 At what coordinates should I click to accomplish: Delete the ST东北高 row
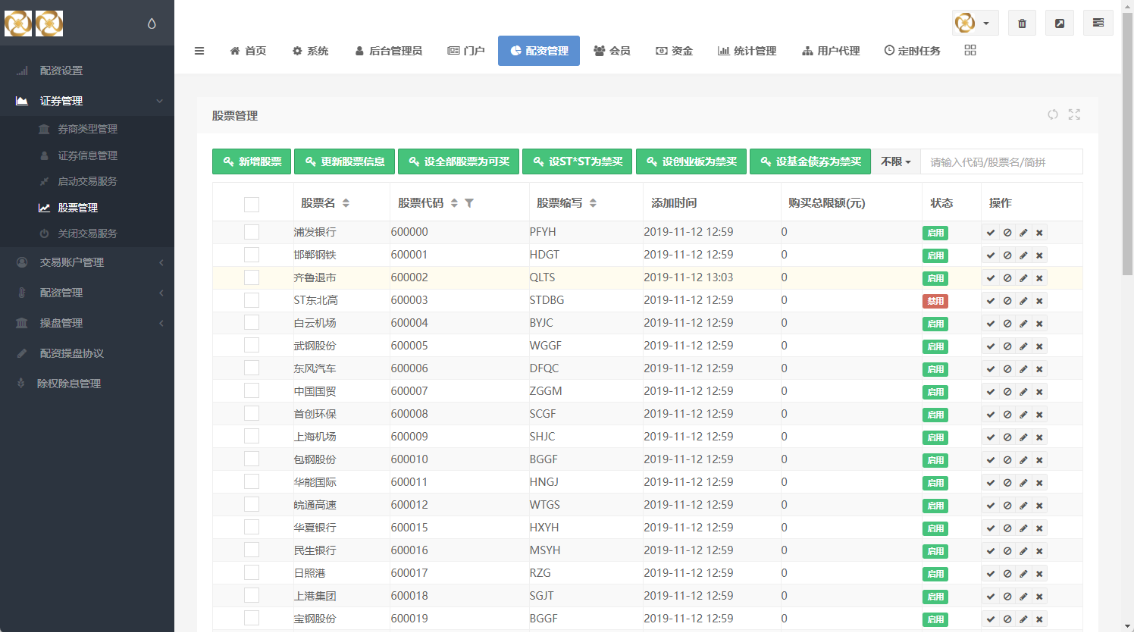[x=1039, y=301]
